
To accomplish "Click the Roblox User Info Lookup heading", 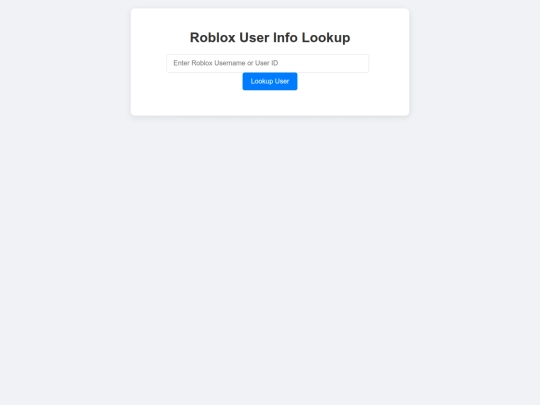I will click(270, 38).
